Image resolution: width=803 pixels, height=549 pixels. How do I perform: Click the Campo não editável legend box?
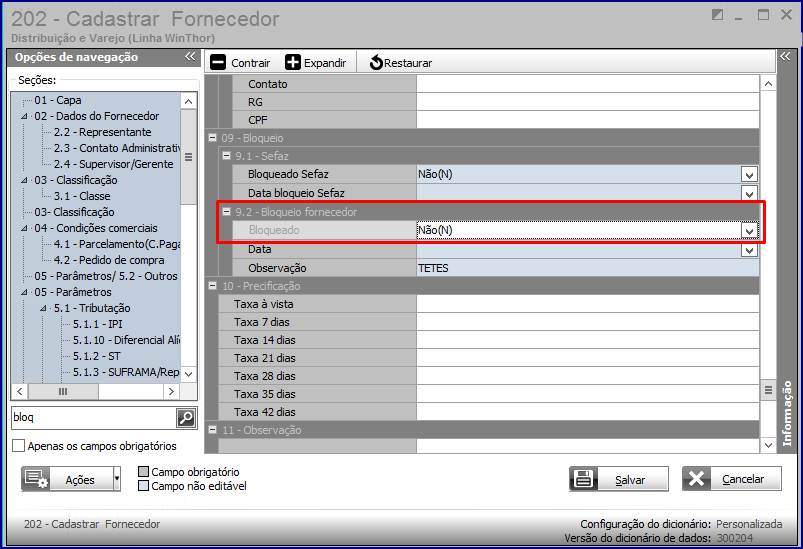pyautogui.click(x=144, y=485)
